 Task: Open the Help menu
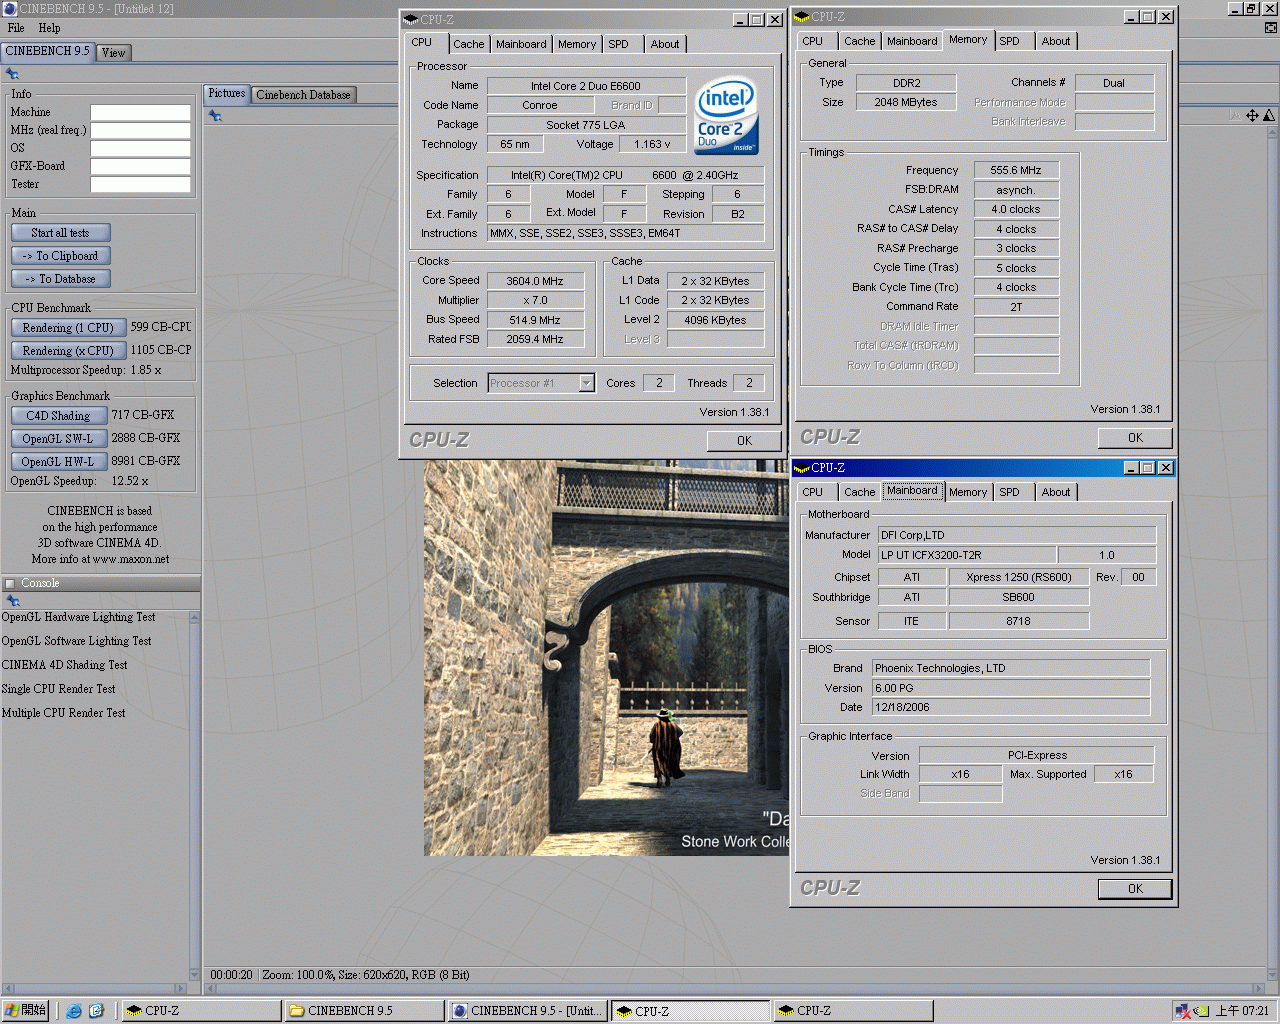point(49,28)
